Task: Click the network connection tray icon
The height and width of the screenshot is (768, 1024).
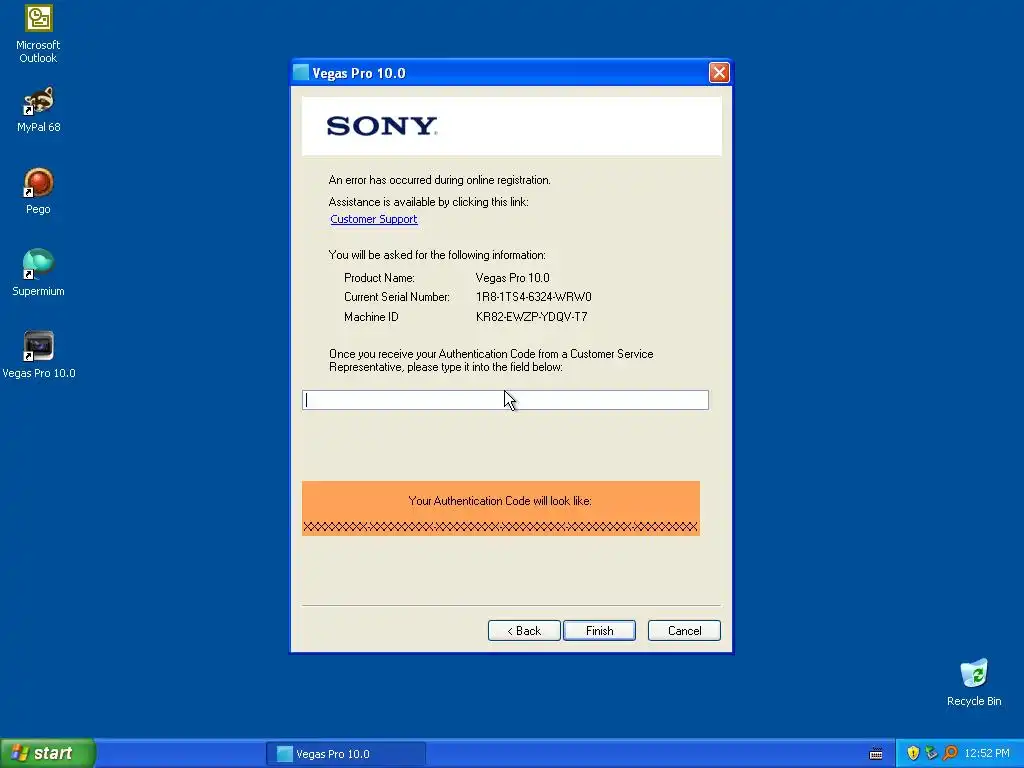Action: 931,753
